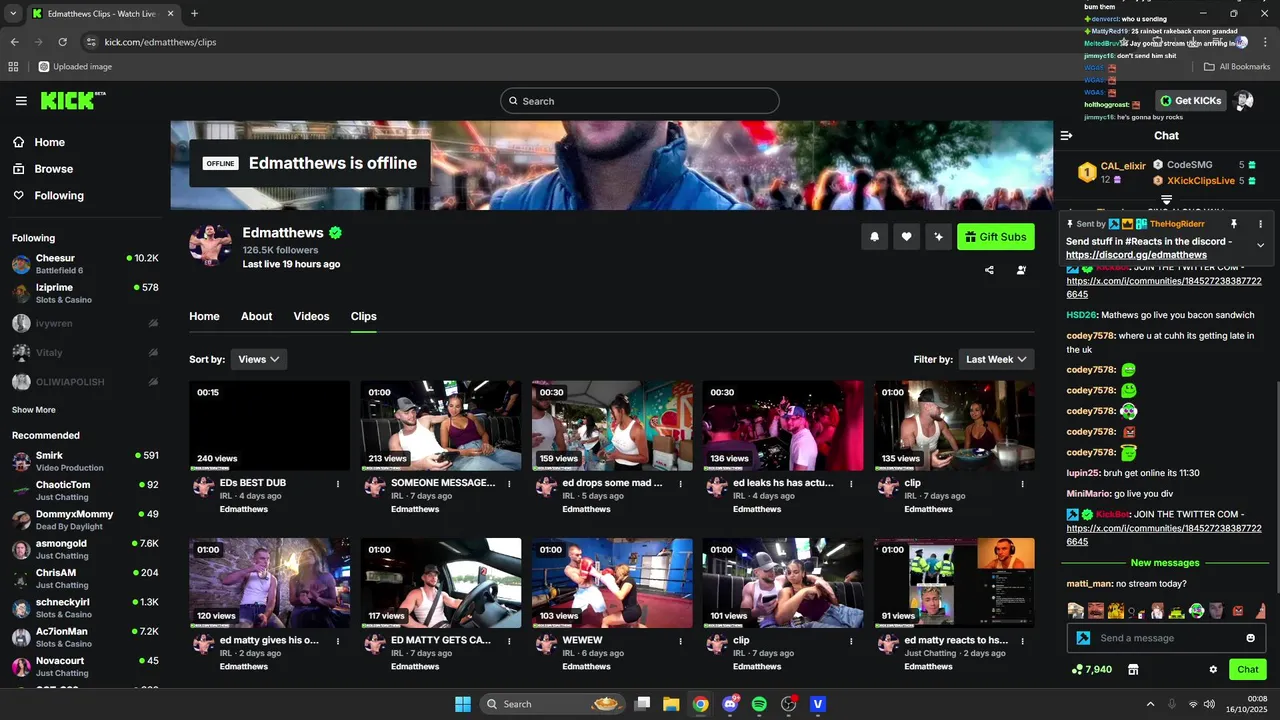Open the EDs BEST DUB clip thumbnail
Screen dimensions: 1280x720
point(269,425)
